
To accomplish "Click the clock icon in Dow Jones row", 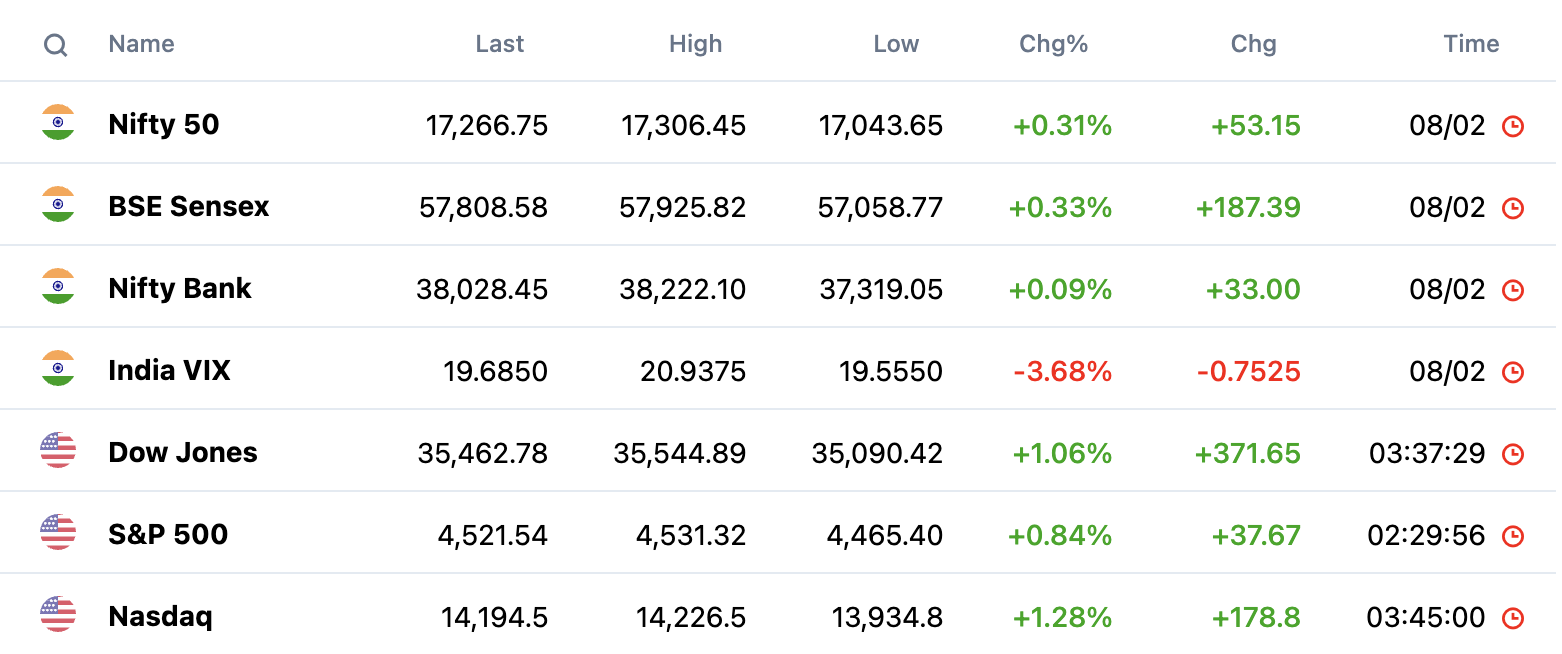I will pyautogui.click(x=1513, y=454).
